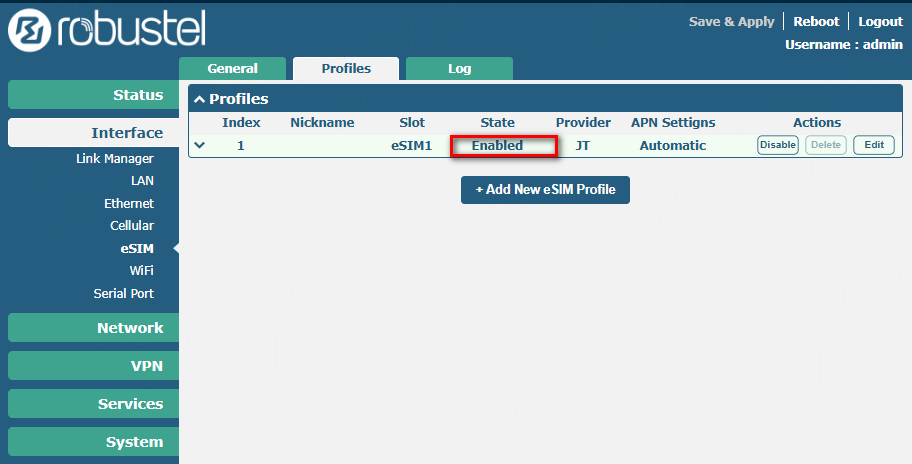Open the VPN menu section
Image resolution: width=912 pixels, height=464 pixels.
point(86,366)
